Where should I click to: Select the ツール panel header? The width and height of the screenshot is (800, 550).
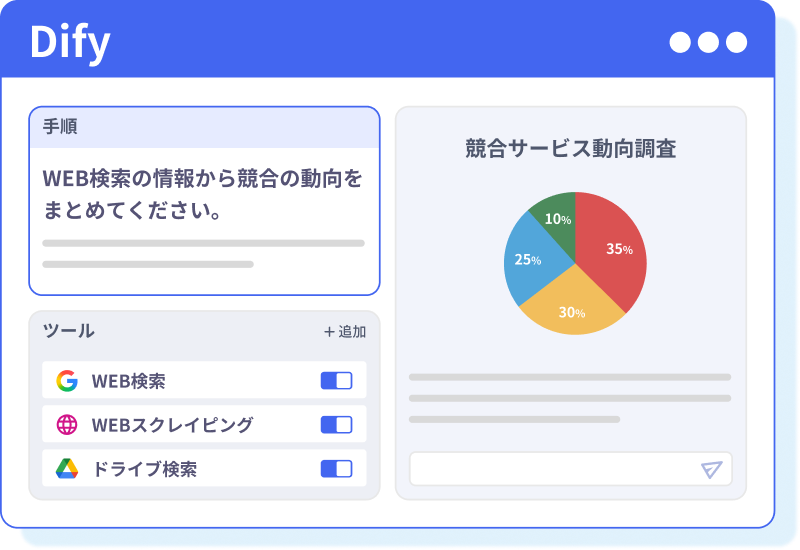click(70, 331)
